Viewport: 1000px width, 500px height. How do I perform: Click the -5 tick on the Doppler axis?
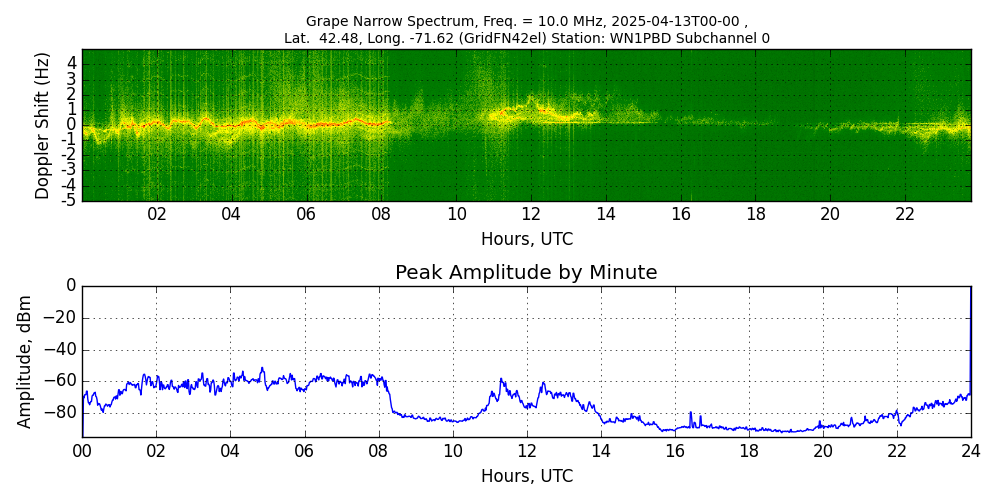69,200
